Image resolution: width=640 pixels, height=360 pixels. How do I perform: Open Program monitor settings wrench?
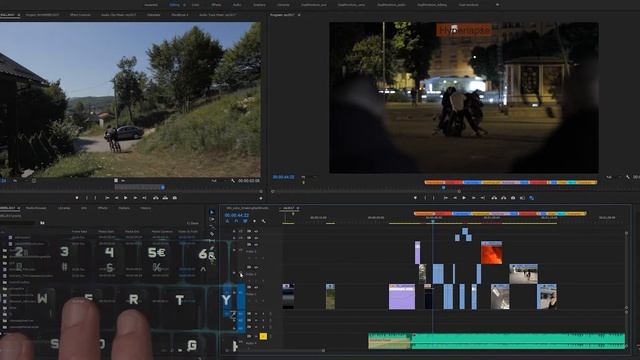[628, 177]
